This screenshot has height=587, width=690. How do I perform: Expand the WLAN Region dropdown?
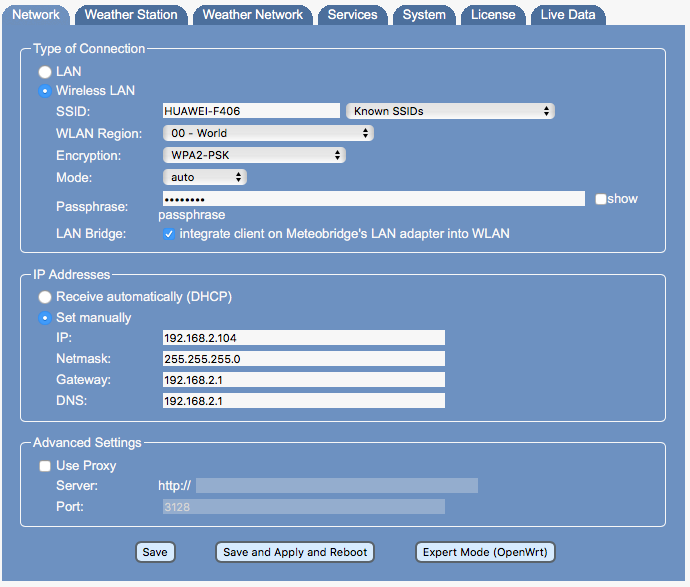(268, 133)
